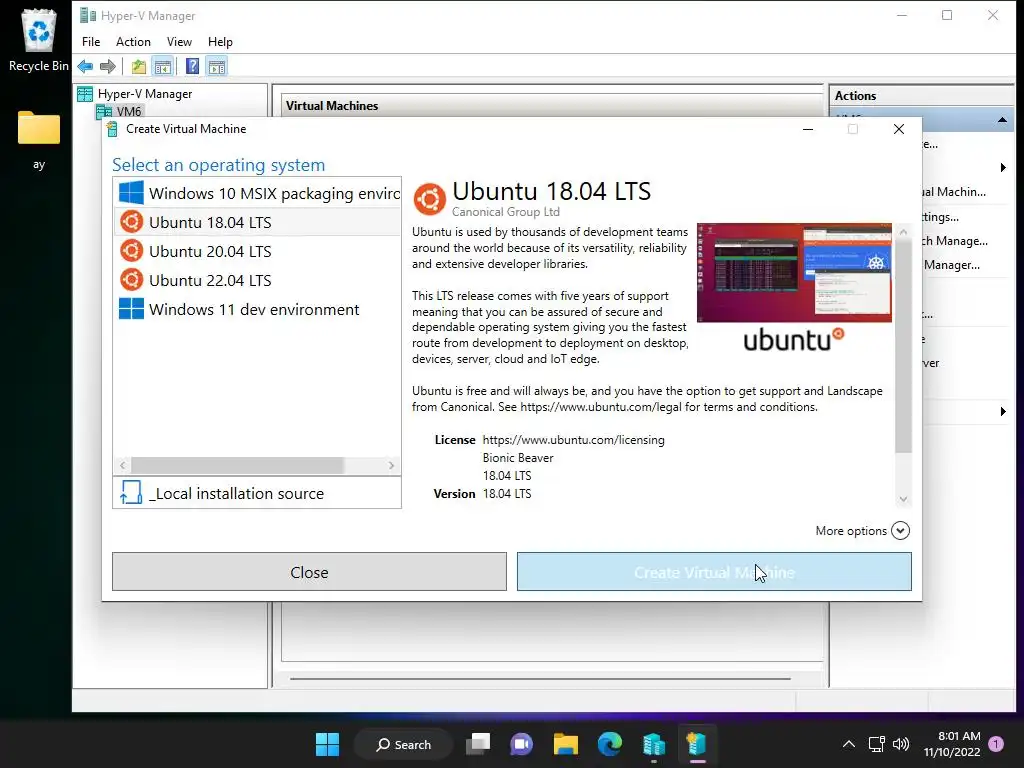Click the Create Virtual Machine button
This screenshot has width=1024, height=768.
click(x=714, y=572)
